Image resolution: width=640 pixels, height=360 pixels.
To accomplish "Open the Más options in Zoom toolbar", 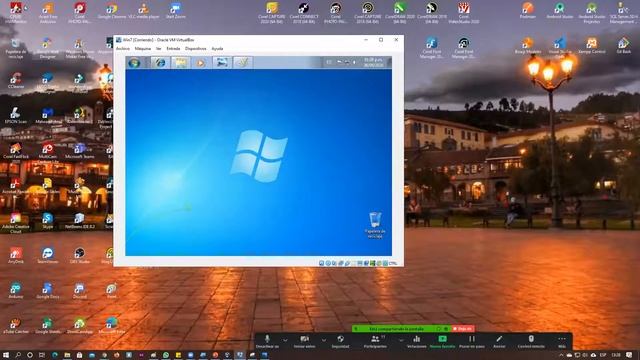I will click(562, 342).
